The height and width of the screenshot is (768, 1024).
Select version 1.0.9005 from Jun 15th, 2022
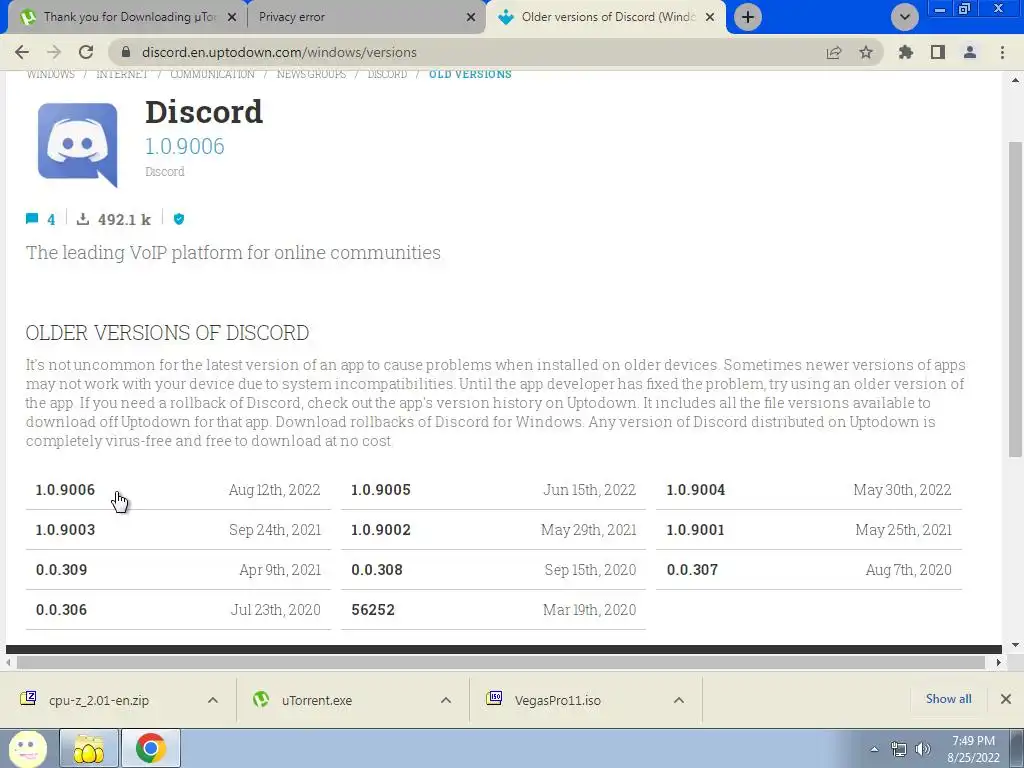pyautogui.click(x=493, y=490)
